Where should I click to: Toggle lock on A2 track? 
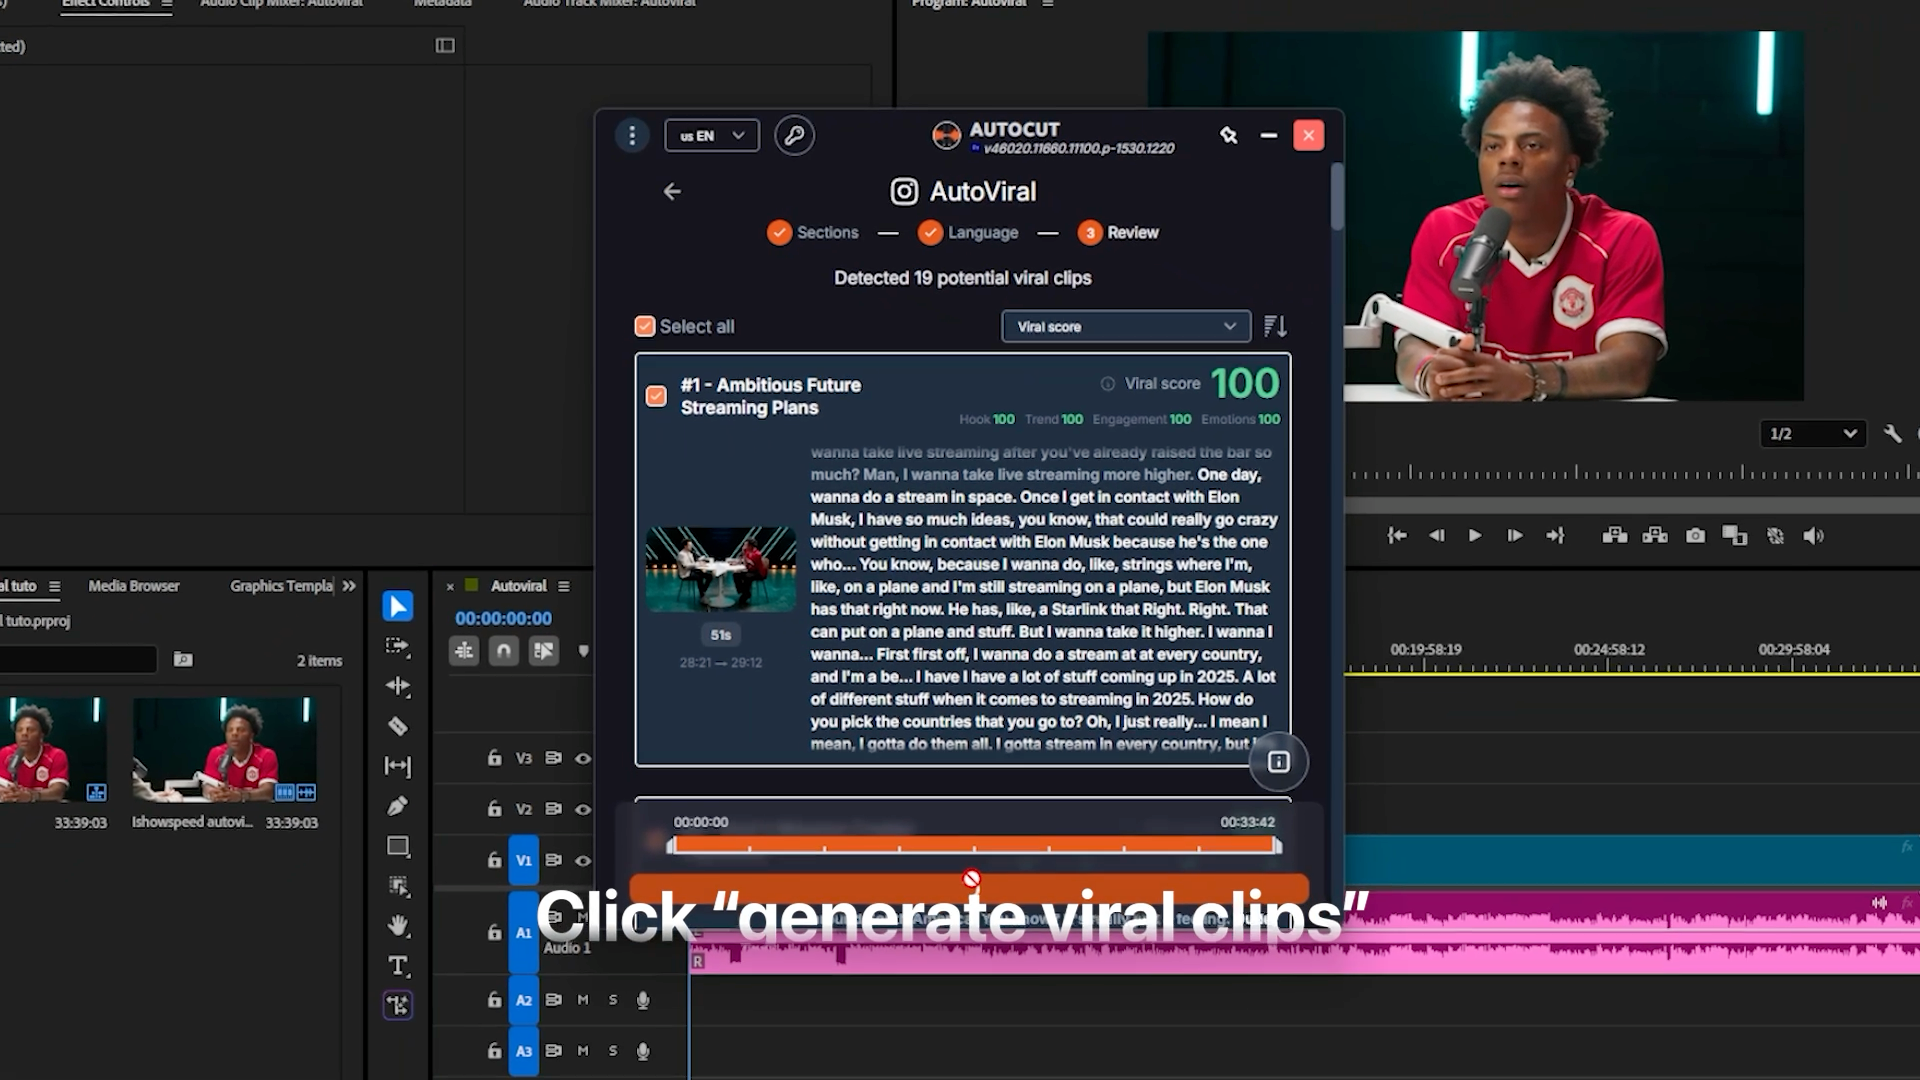[x=494, y=999]
